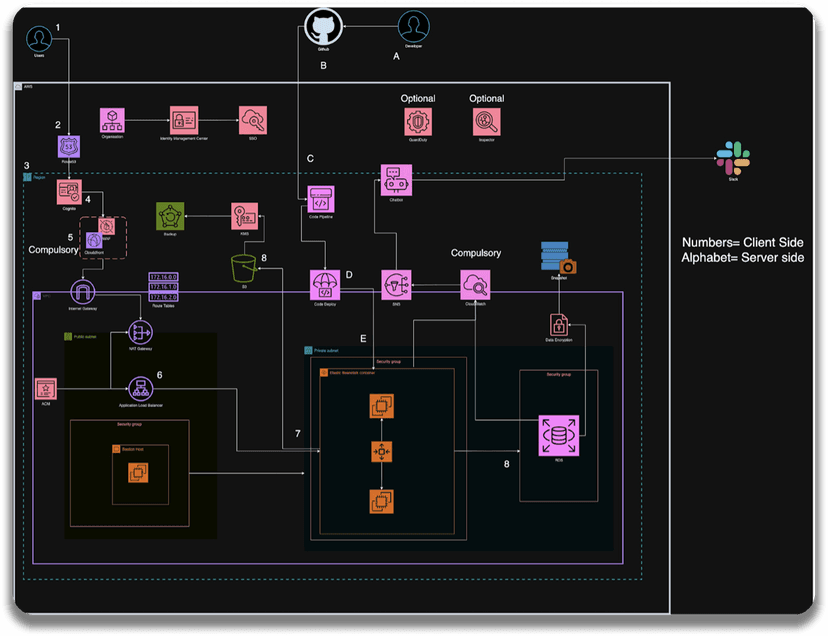Select the Data Encryption lock icon
Screen dimensions: 828x636
[x=559, y=325]
